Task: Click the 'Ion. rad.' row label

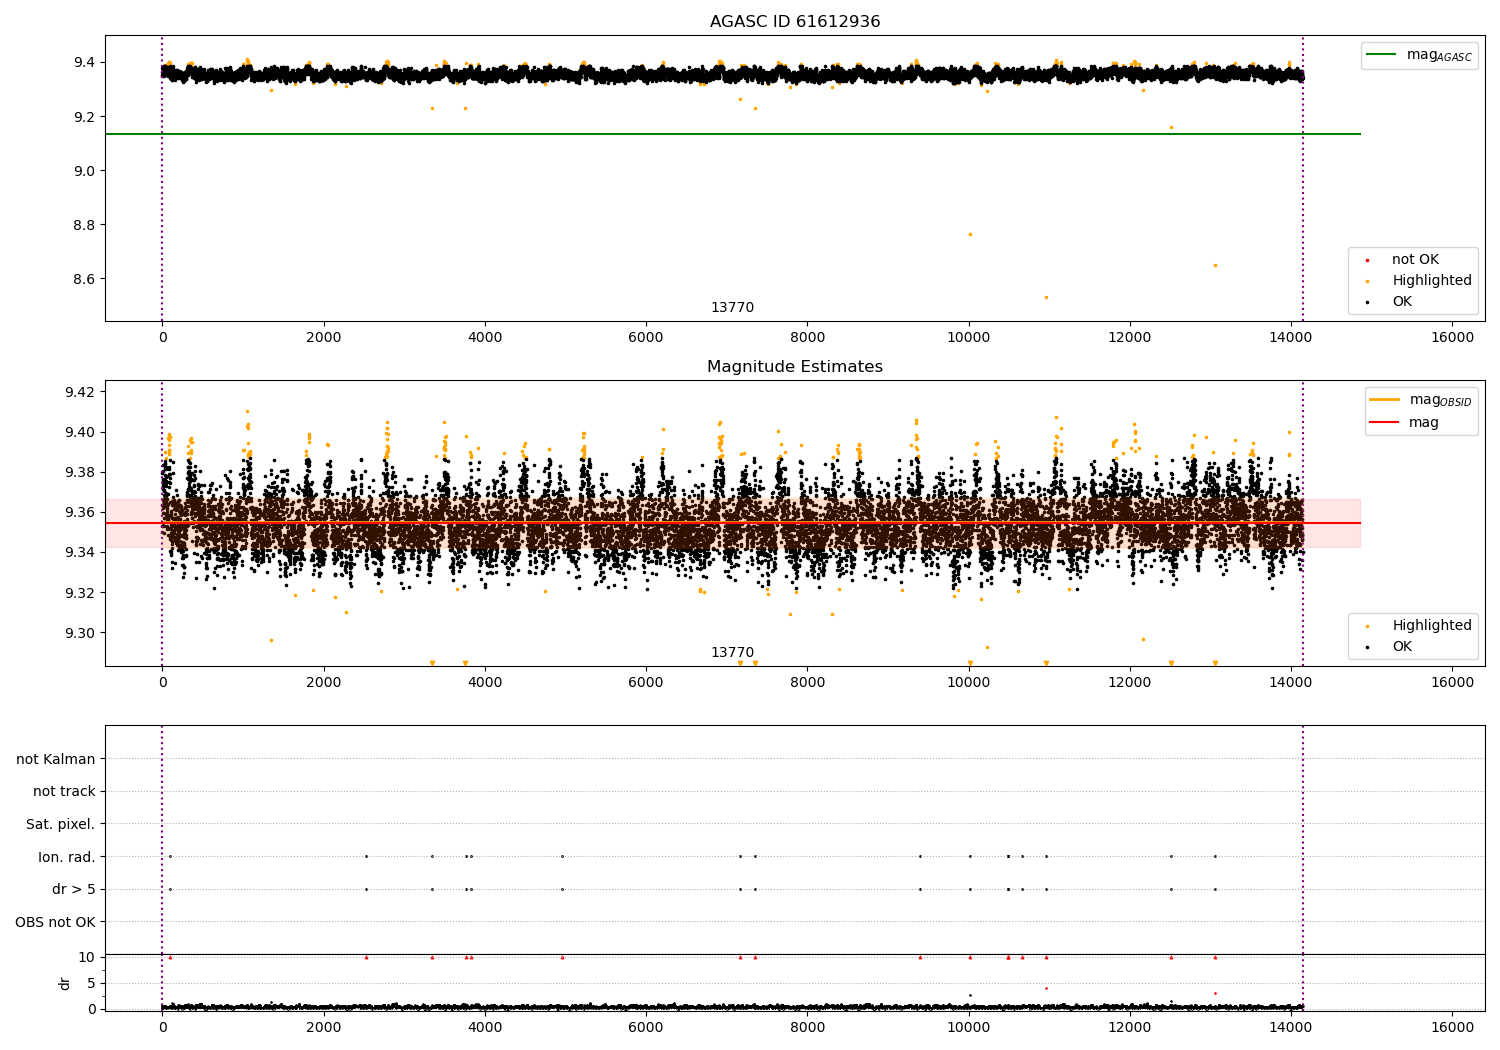Action: point(67,857)
